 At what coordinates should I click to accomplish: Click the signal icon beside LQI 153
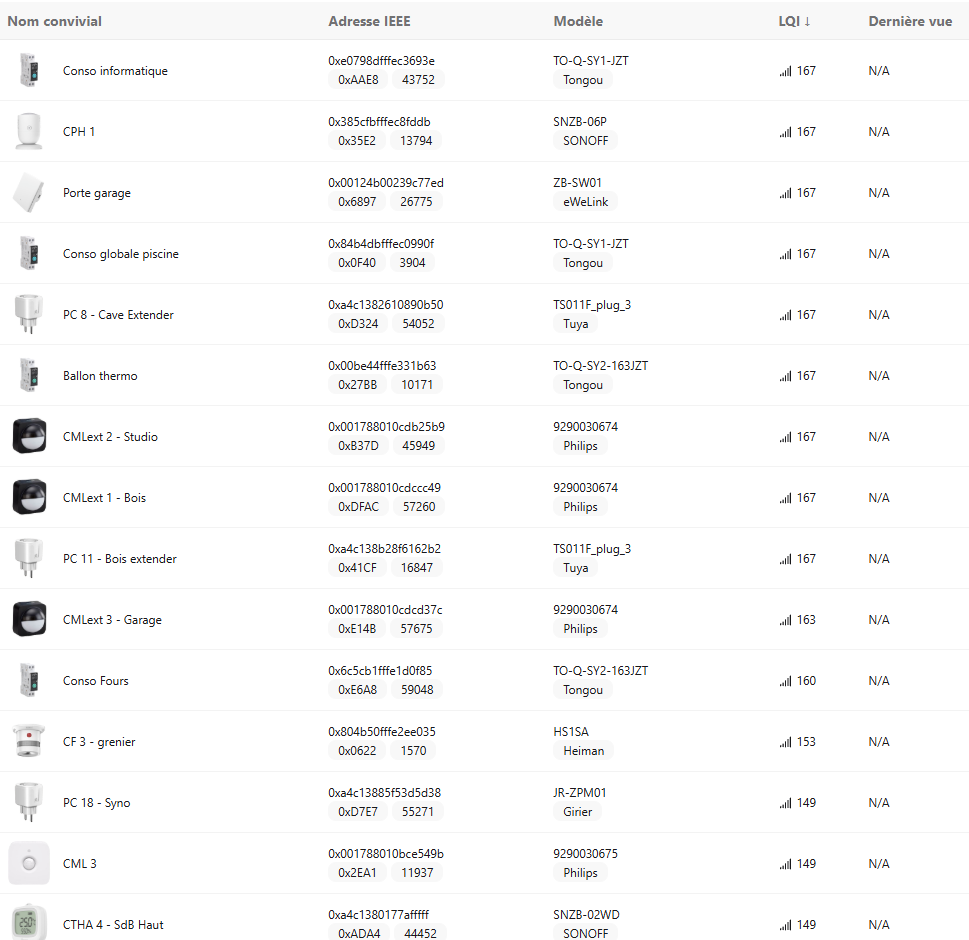click(x=785, y=742)
